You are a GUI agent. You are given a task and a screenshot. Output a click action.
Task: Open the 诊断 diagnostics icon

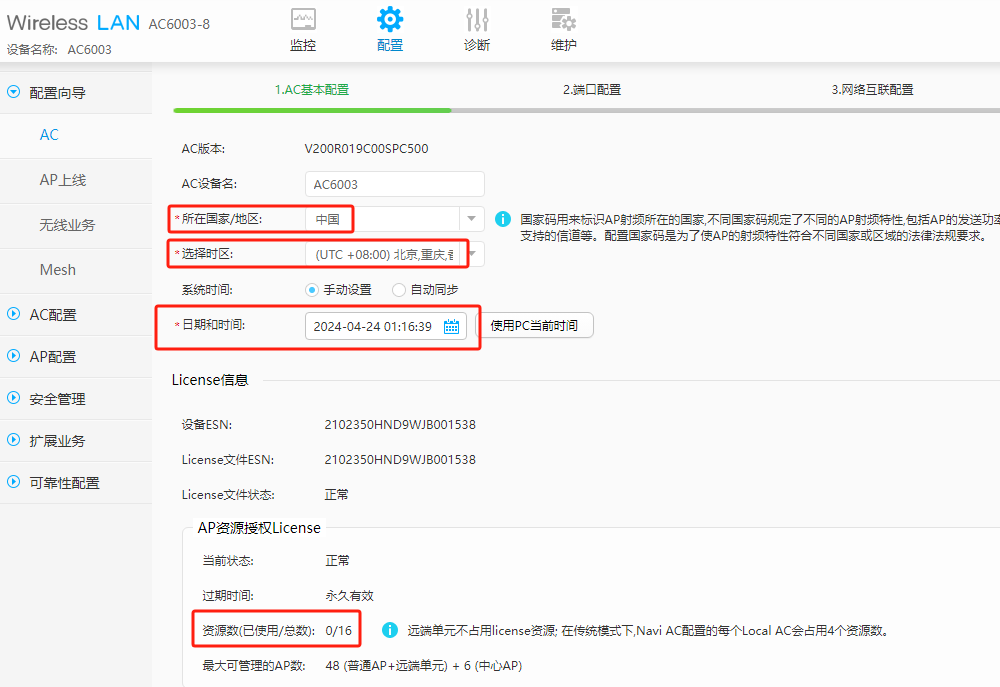477,20
